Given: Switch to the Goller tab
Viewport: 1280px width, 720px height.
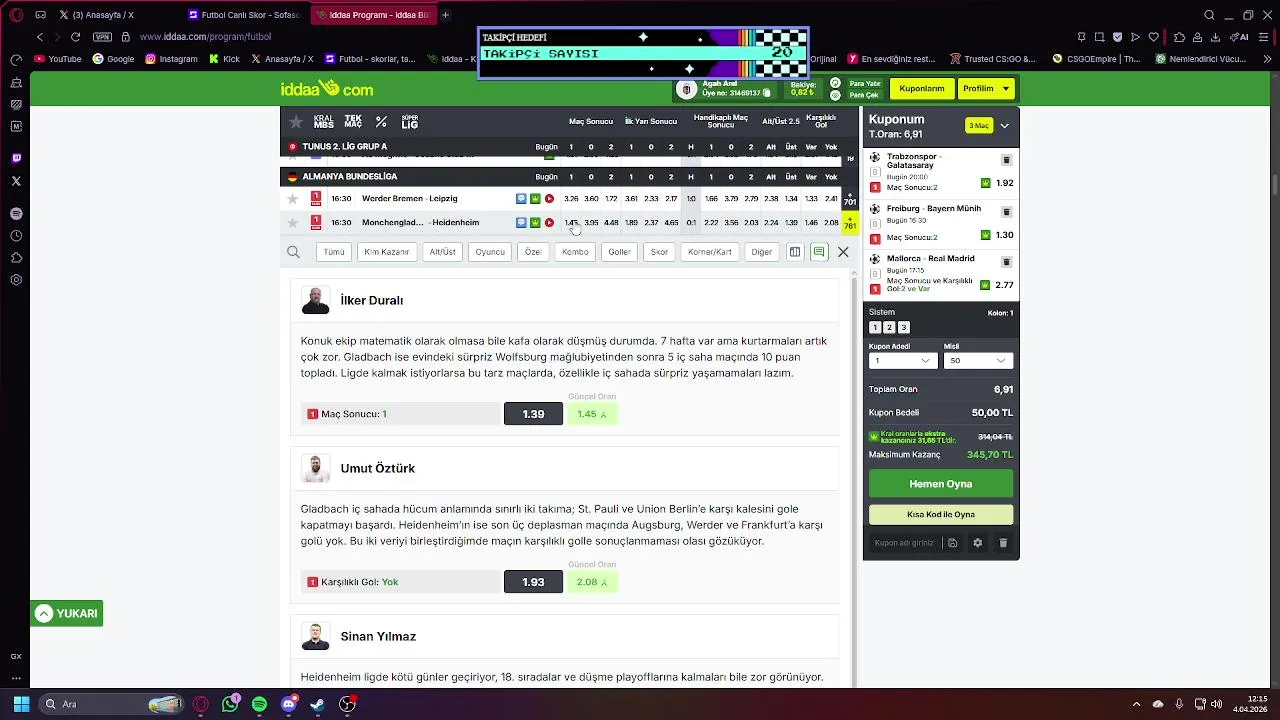Looking at the screenshot, I should point(619,252).
